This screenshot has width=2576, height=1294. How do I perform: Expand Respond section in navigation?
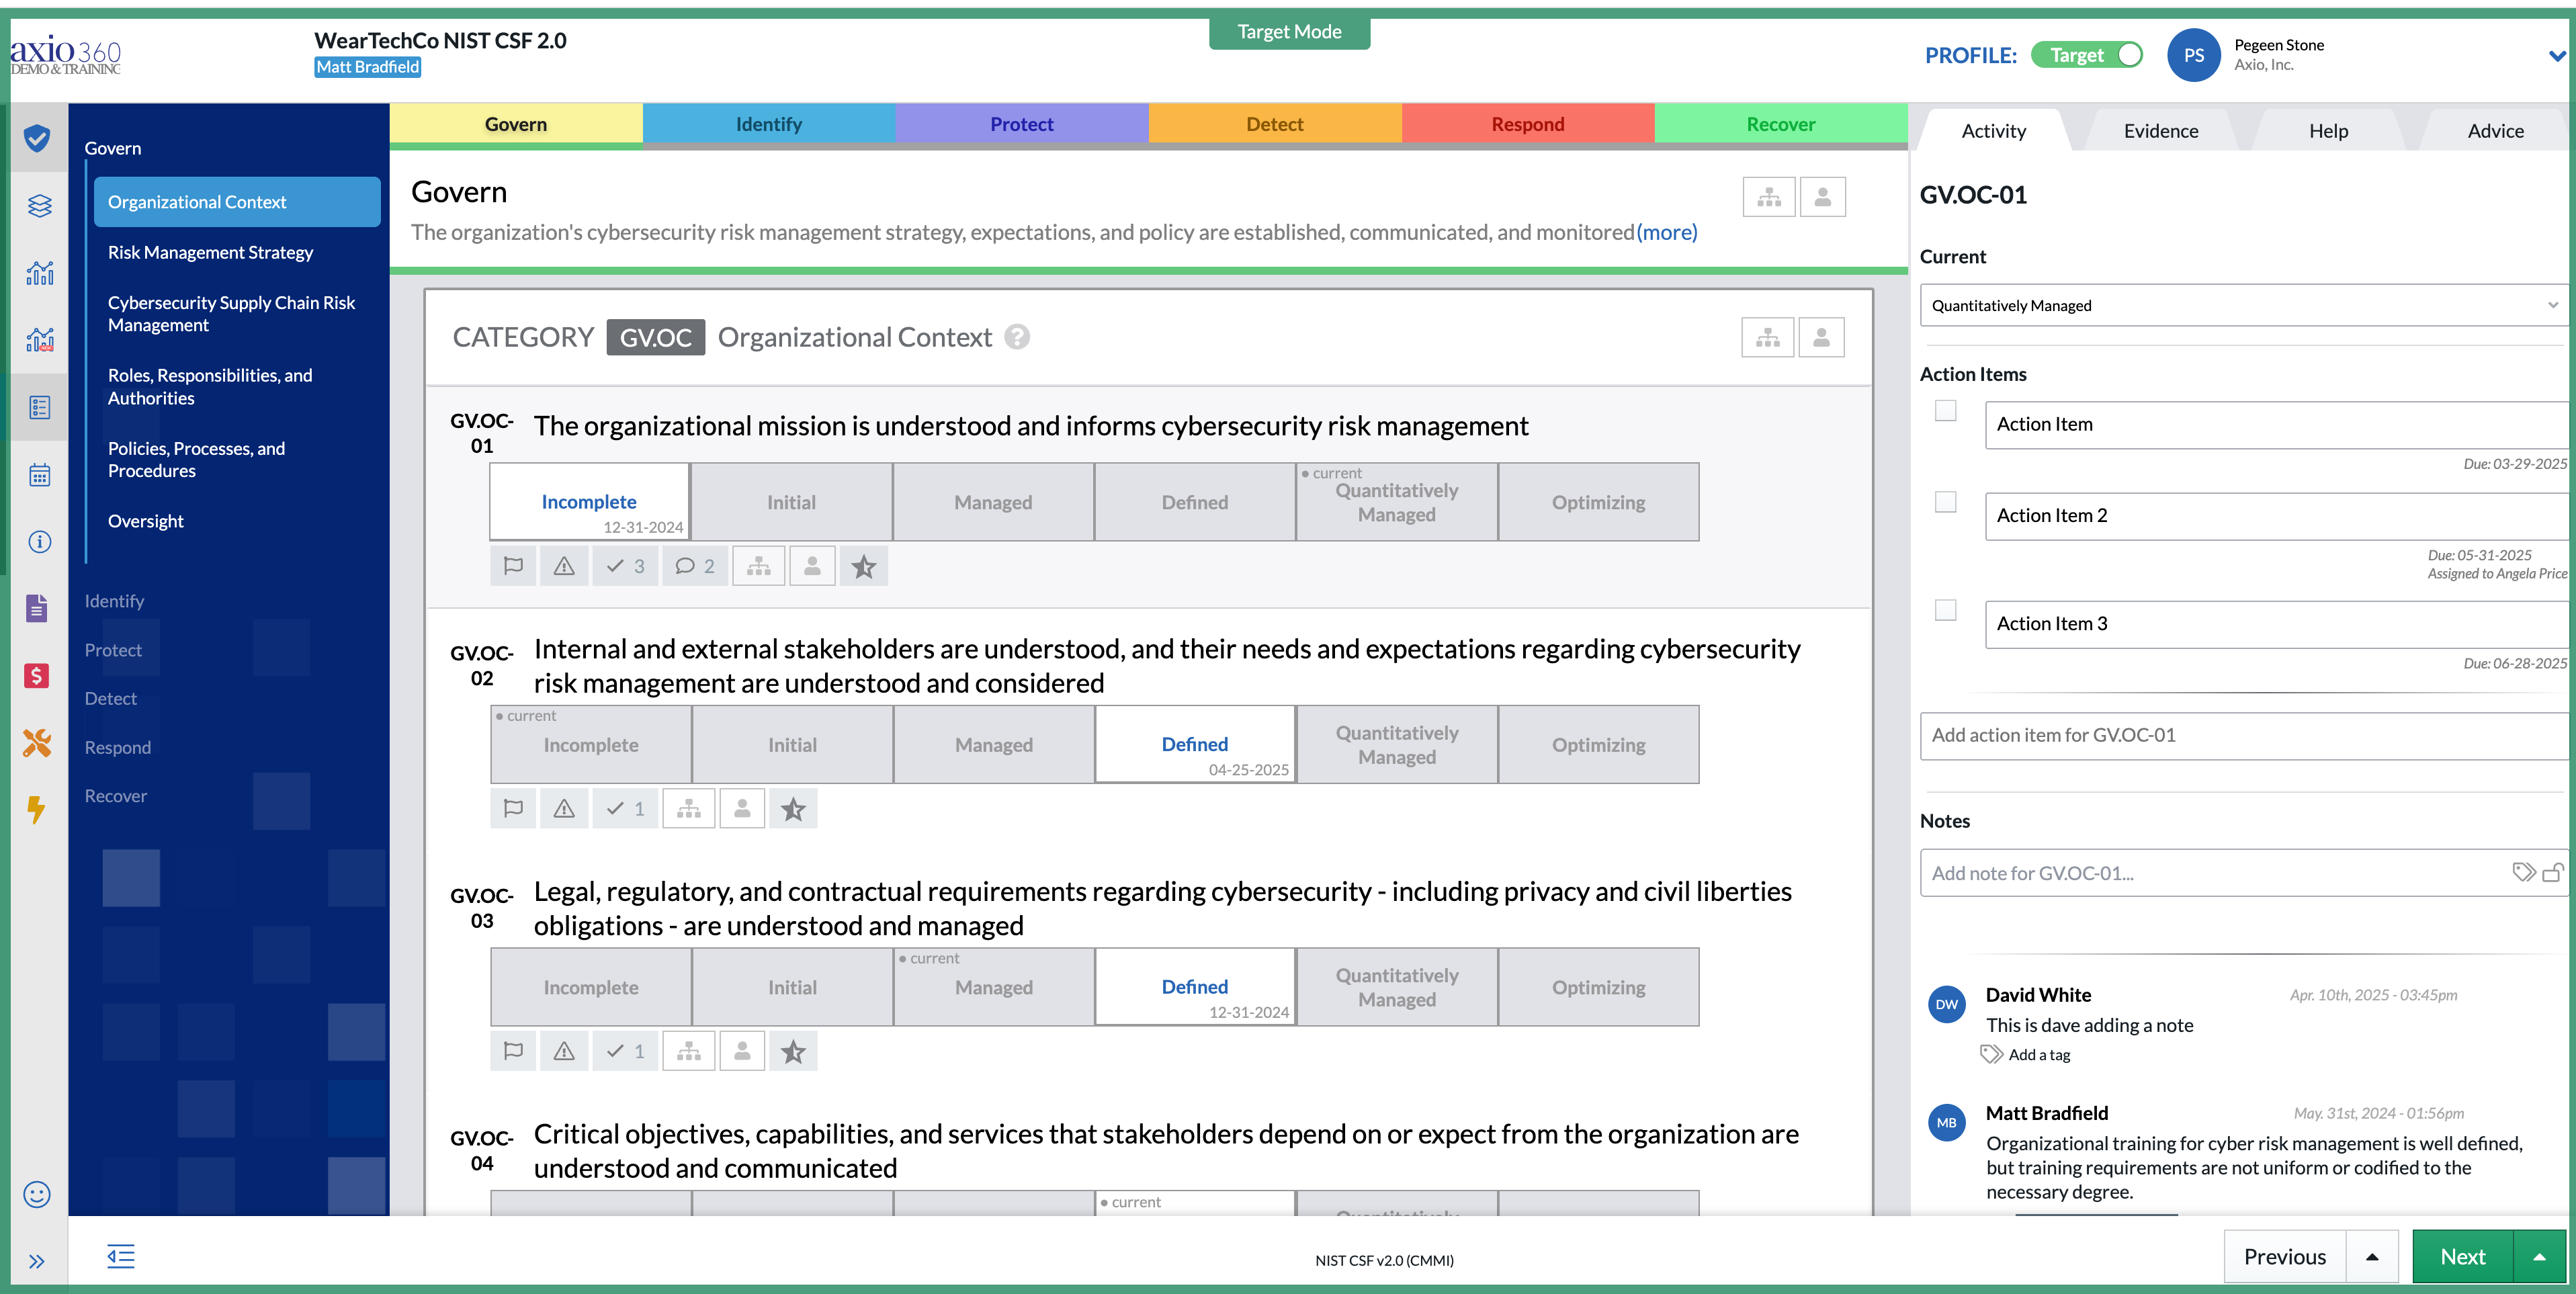[118, 748]
